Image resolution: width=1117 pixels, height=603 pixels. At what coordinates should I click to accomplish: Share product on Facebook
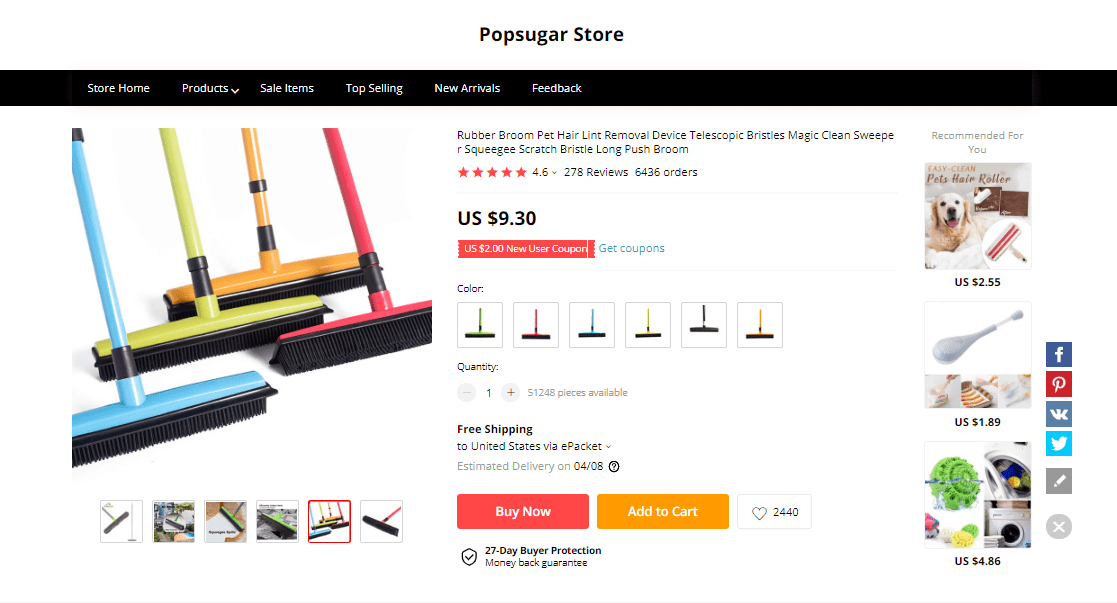[1059, 354]
